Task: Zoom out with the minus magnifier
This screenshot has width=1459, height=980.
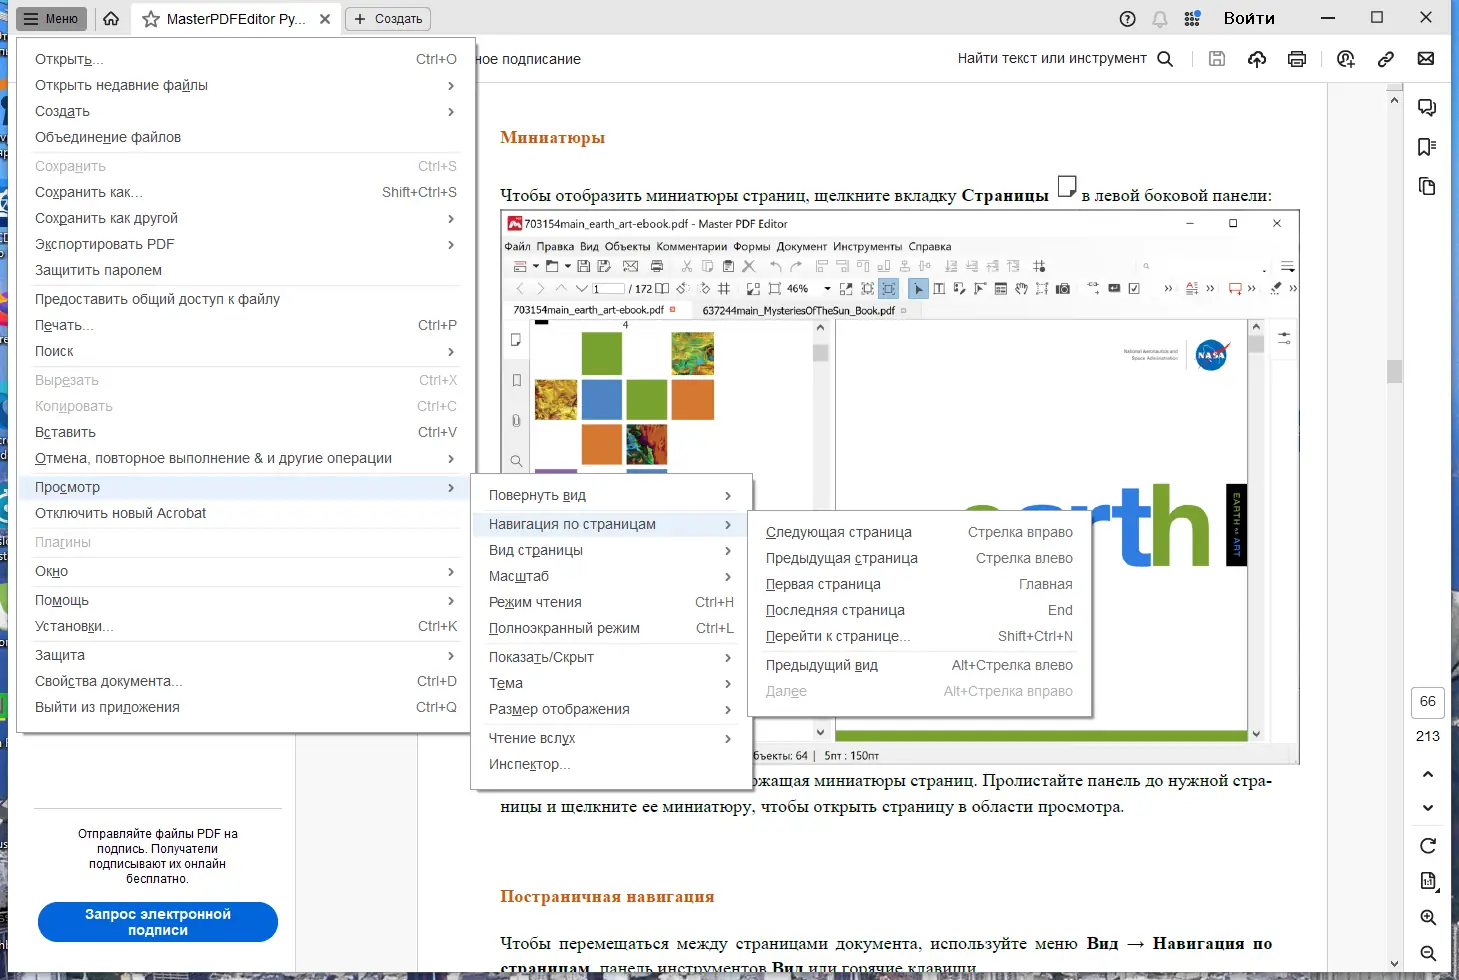Action: (x=1428, y=954)
